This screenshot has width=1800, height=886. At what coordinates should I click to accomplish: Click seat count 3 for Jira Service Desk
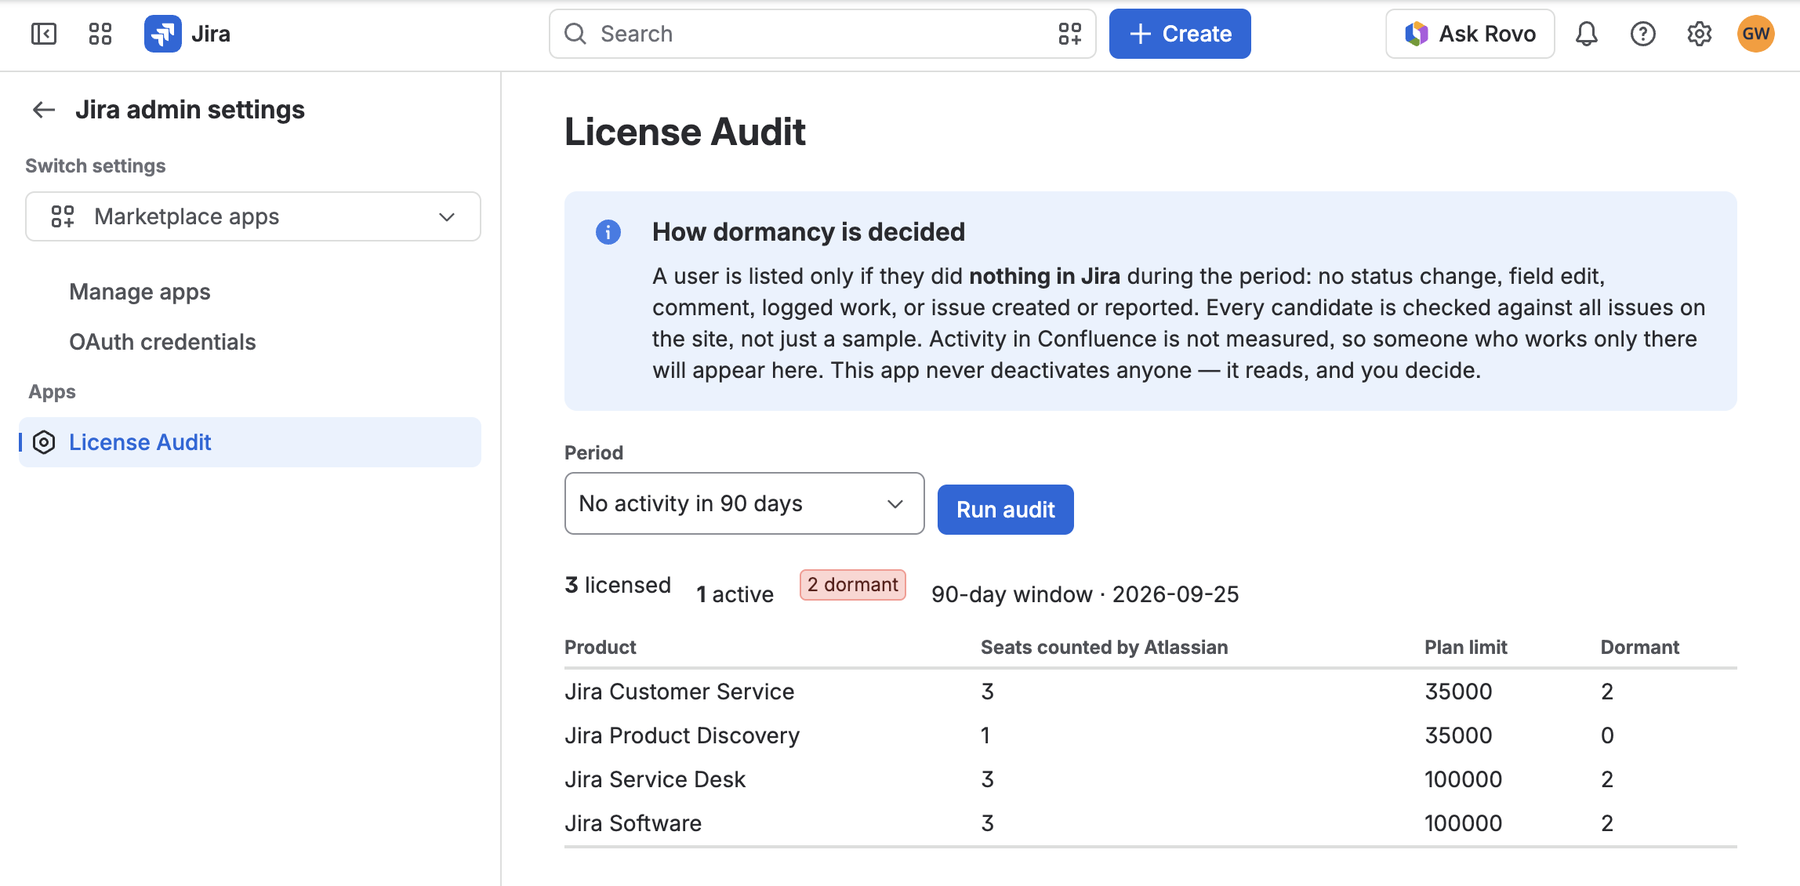(987, 780)
